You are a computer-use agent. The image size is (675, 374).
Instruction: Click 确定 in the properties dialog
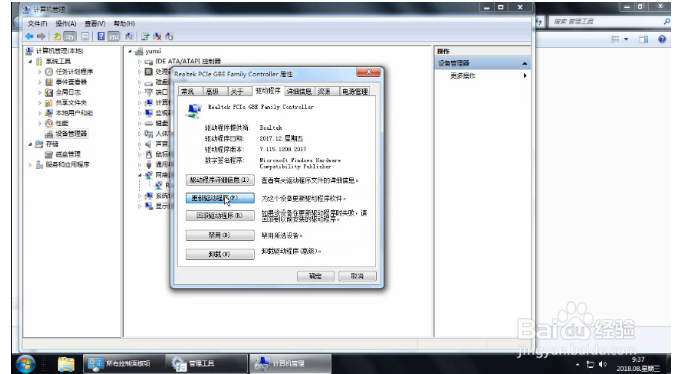pyautogui.click(x=316, y=276)
